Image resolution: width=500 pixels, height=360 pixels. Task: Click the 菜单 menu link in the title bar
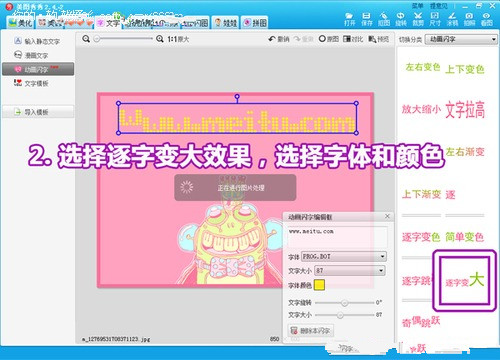(x=417, y=6)
